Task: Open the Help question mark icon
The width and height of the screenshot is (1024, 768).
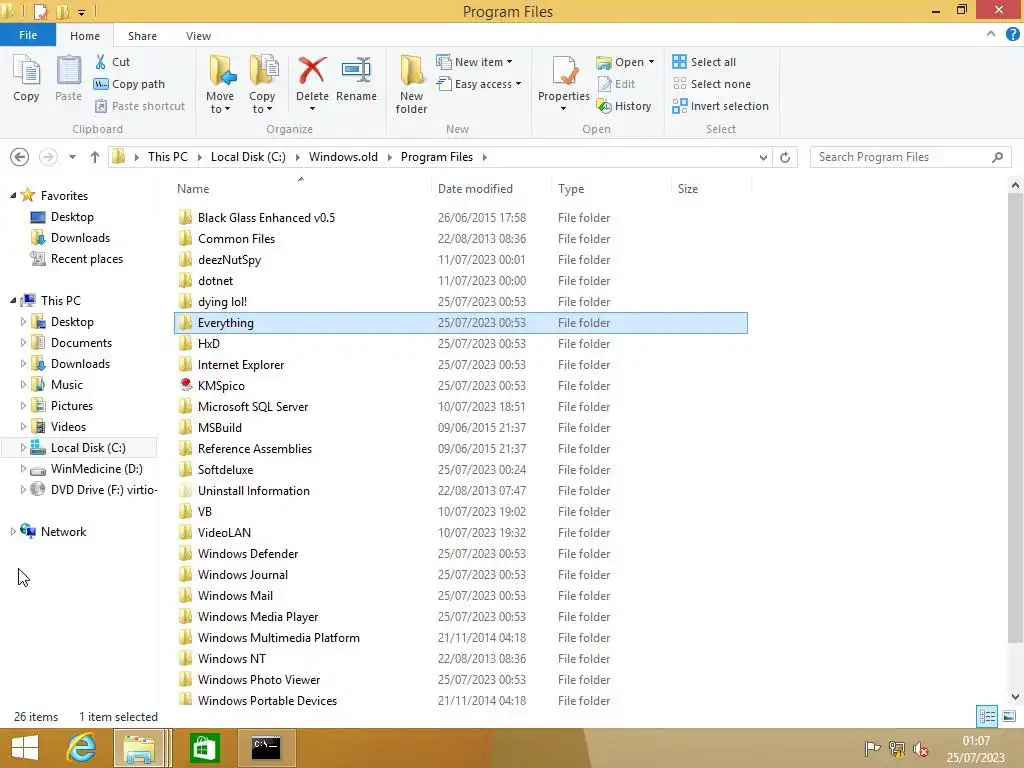Action: tap(1012, 35)
